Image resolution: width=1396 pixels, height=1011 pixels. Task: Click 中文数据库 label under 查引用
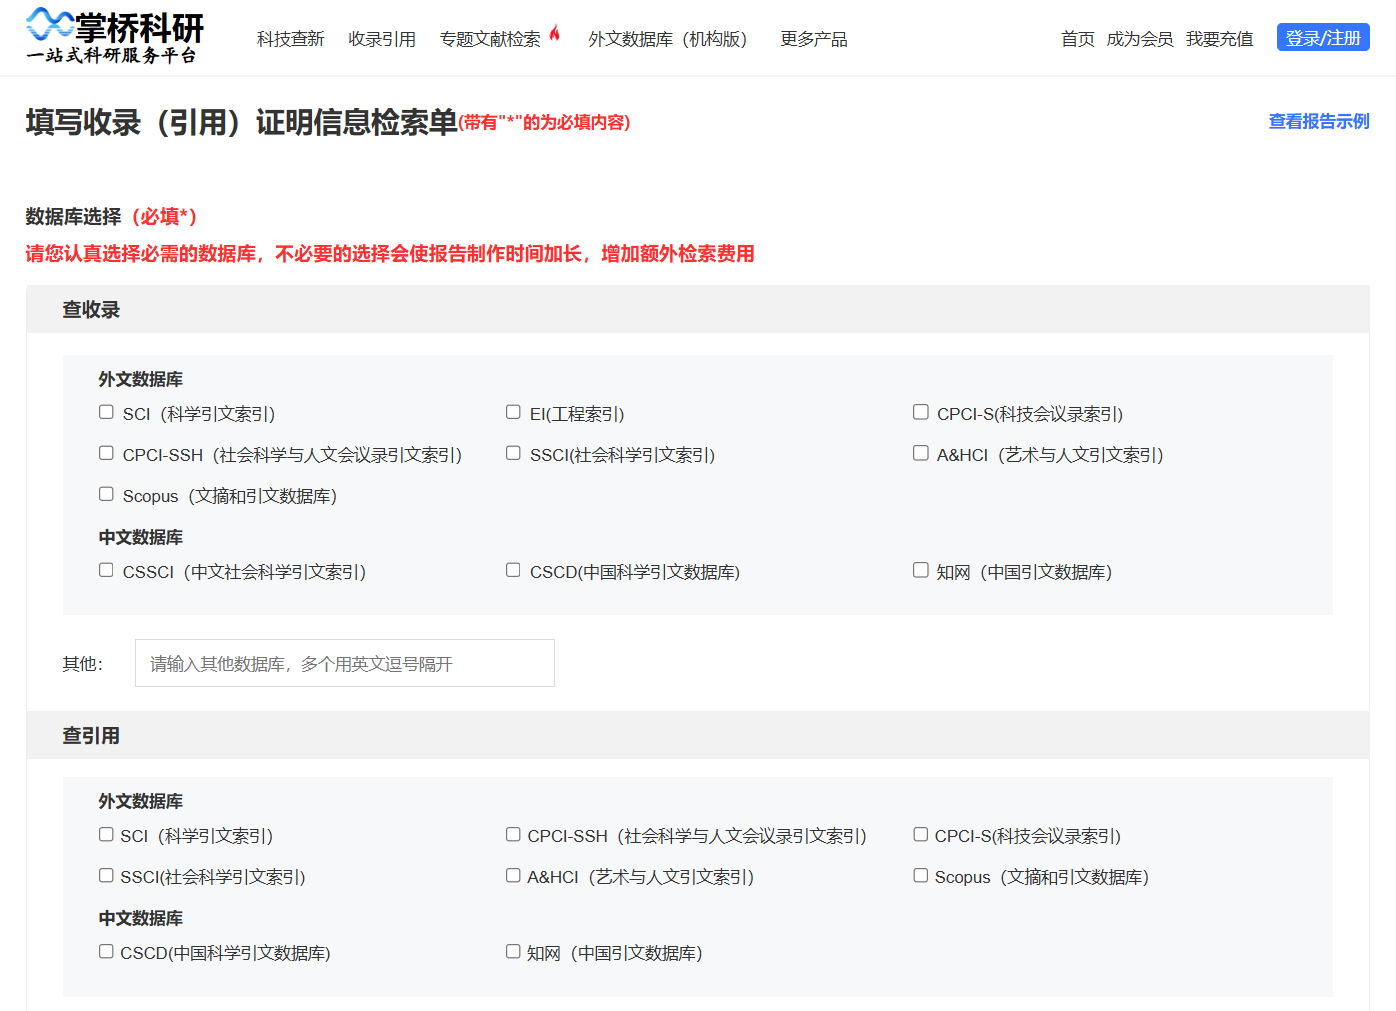pyautogui.click(x=140, y=918)
